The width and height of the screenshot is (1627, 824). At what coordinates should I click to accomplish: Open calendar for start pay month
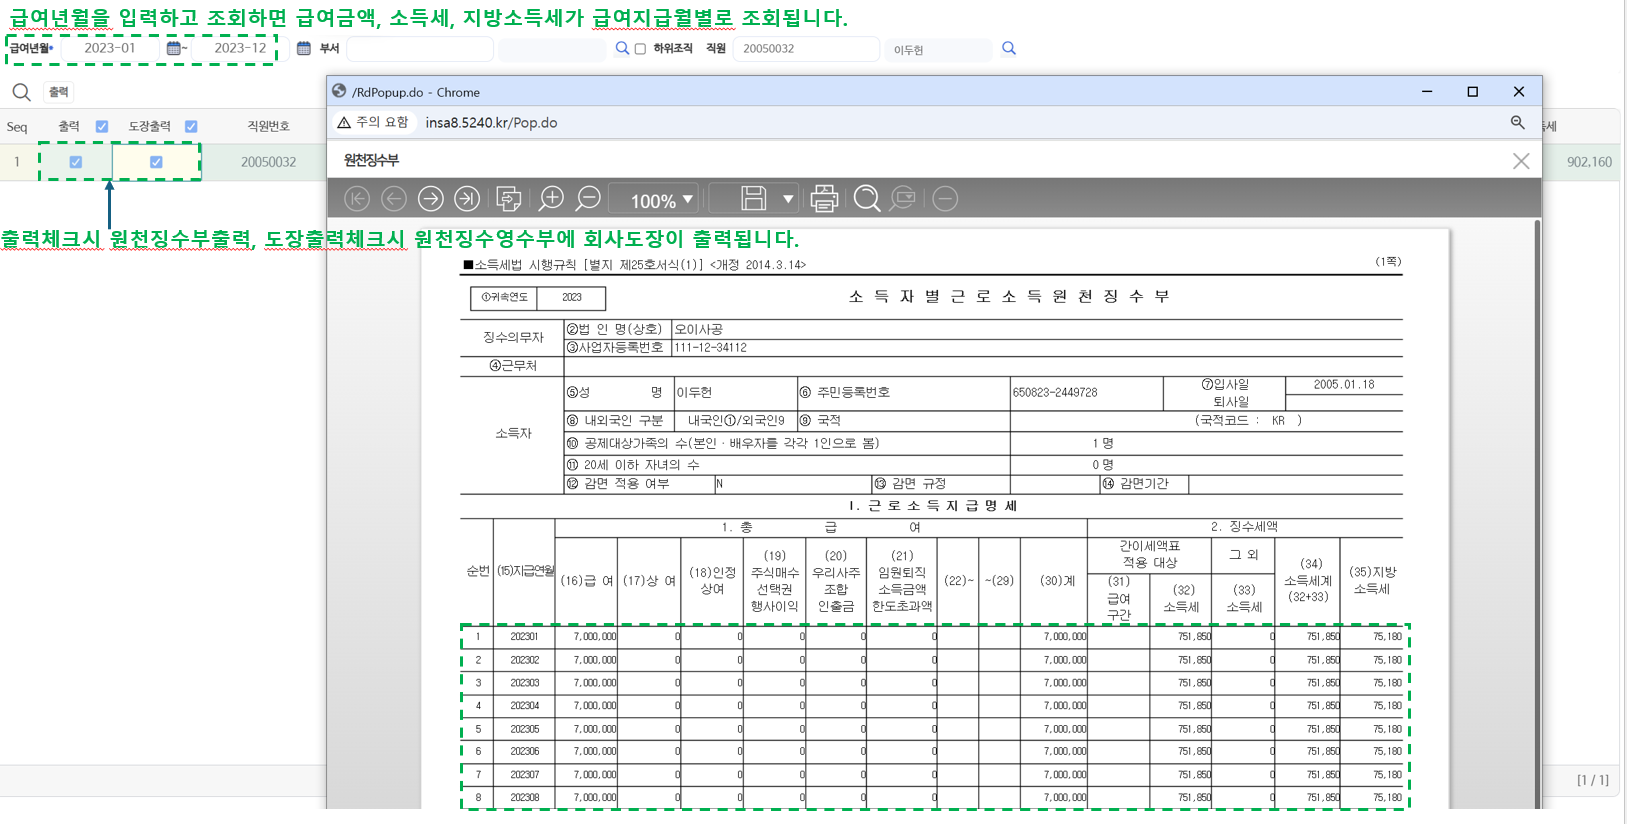click(174, 48)
